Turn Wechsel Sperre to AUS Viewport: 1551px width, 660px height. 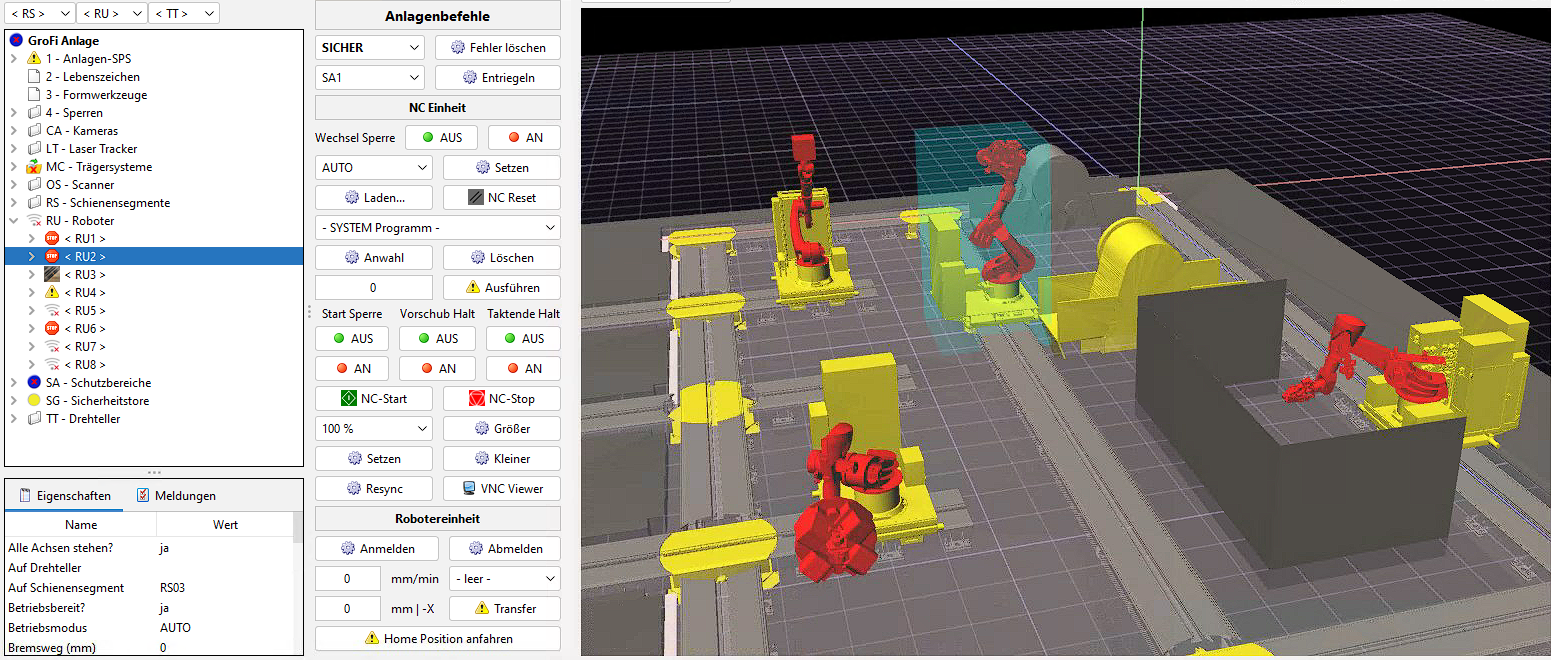(x=441, y=138)
